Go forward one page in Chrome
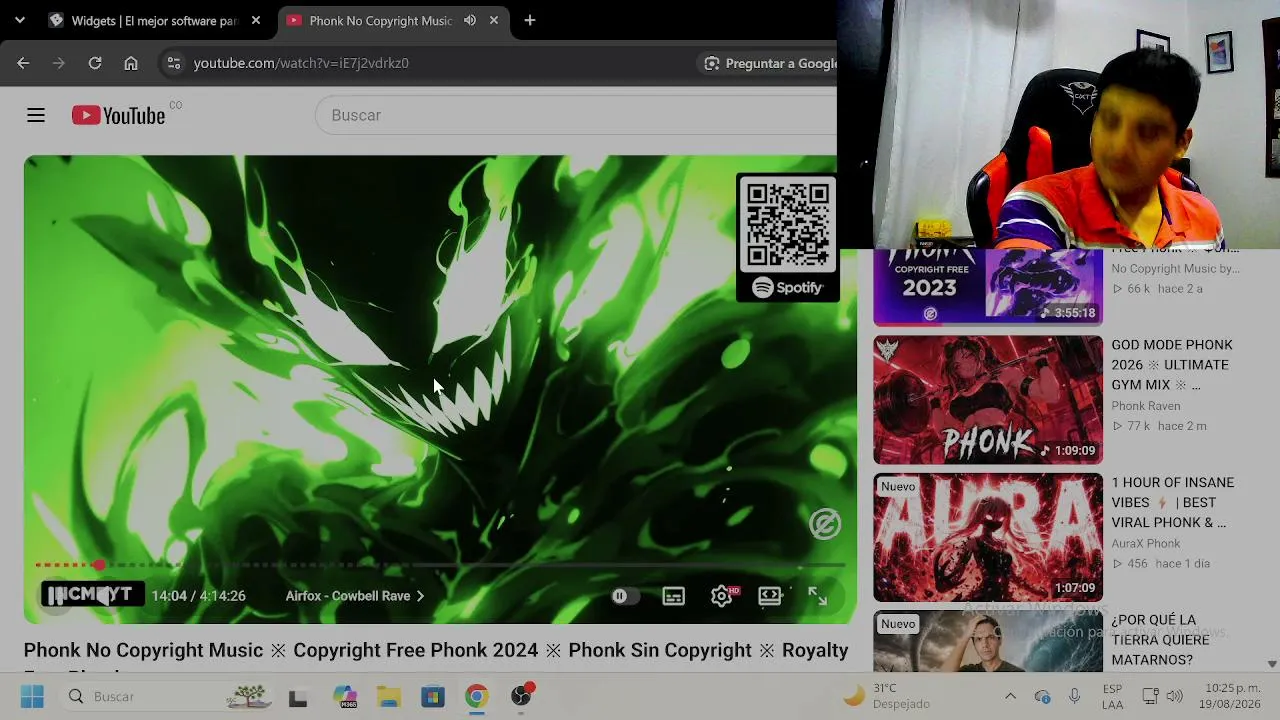This screenshot has height=720, width=1280. coord(59,63)
